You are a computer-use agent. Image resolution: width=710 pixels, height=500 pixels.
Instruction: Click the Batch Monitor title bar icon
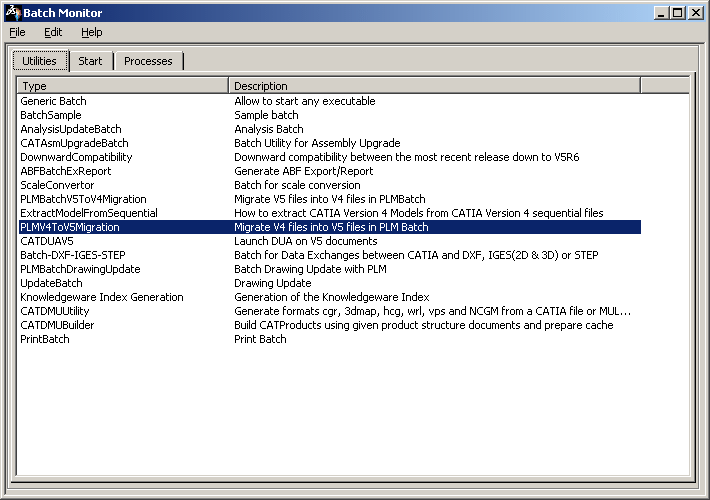pos(12,13)
